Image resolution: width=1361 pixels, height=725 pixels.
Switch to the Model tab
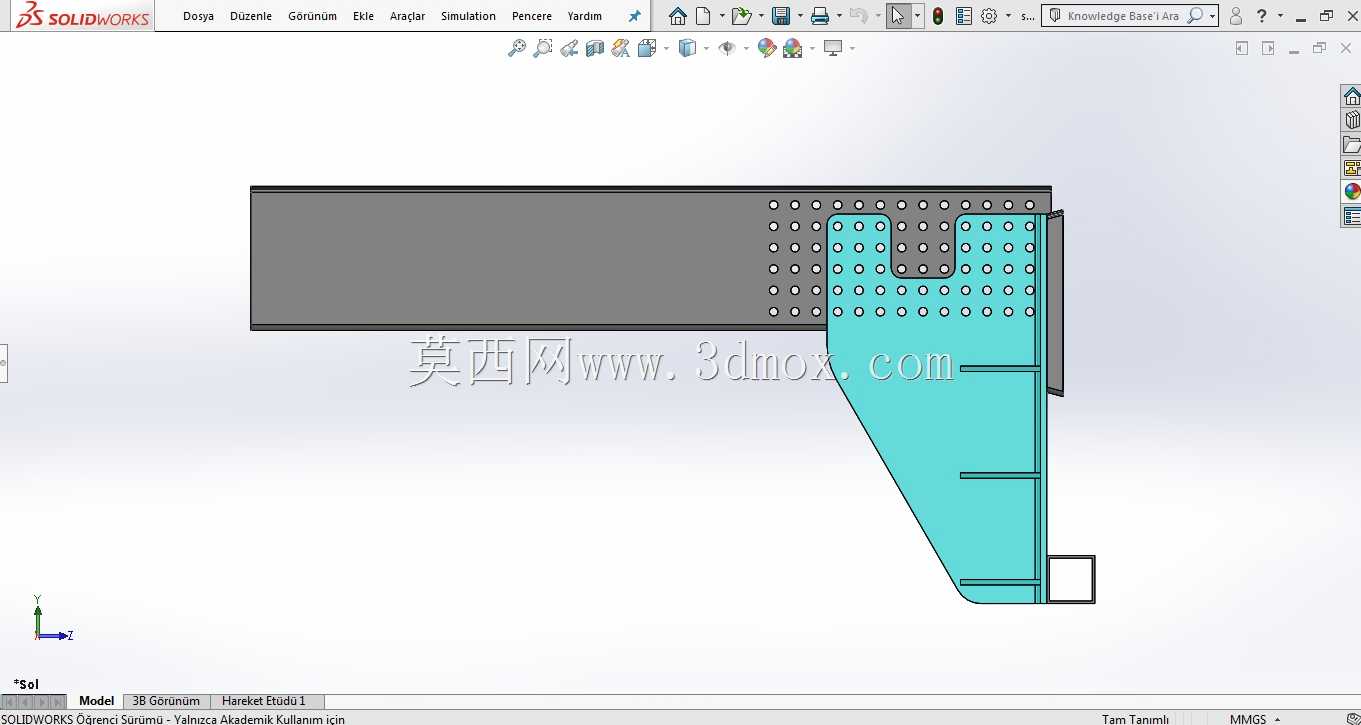point(96,701)
